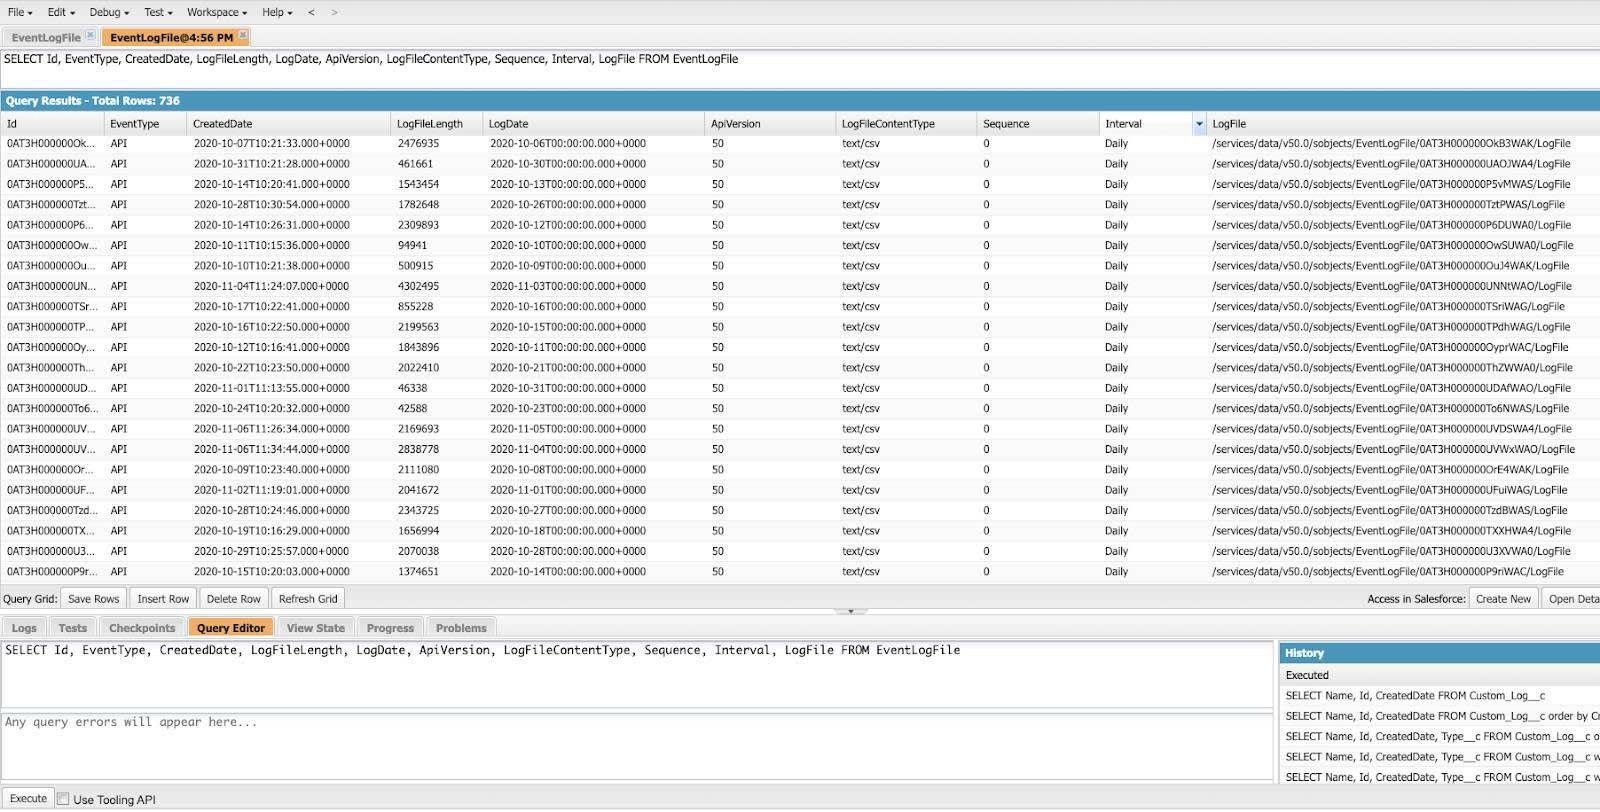The width and height of the screenshot is (1600, 812).
Task: Toggle the Use Tooling API checkbox
Action: (x=63, y=799)
